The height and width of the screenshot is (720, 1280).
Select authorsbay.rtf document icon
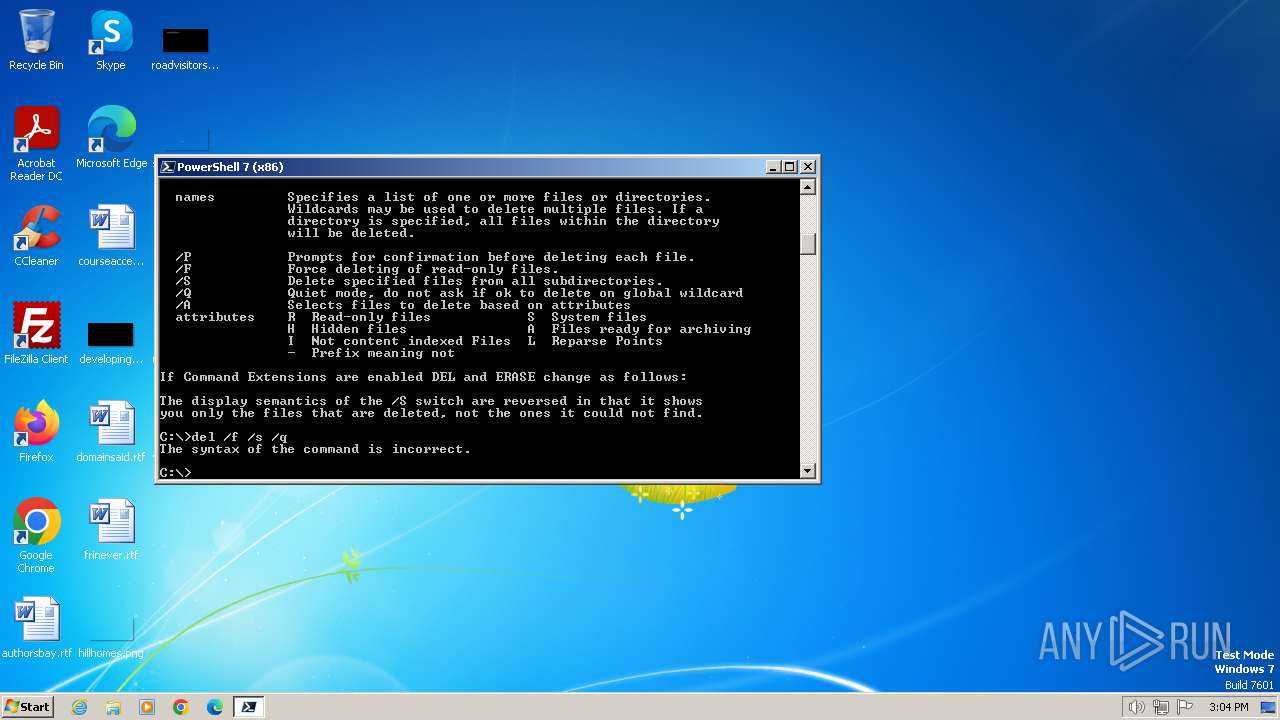[x=36, y=628]
